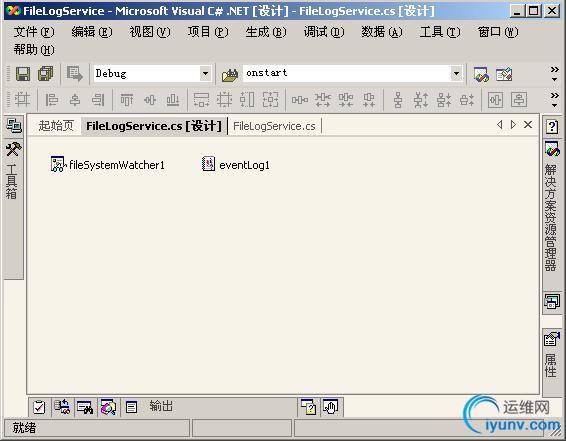Screen dimensions: 566x441
Task: Click the bottom hand breakpoint icon
Action: (331, 407)
